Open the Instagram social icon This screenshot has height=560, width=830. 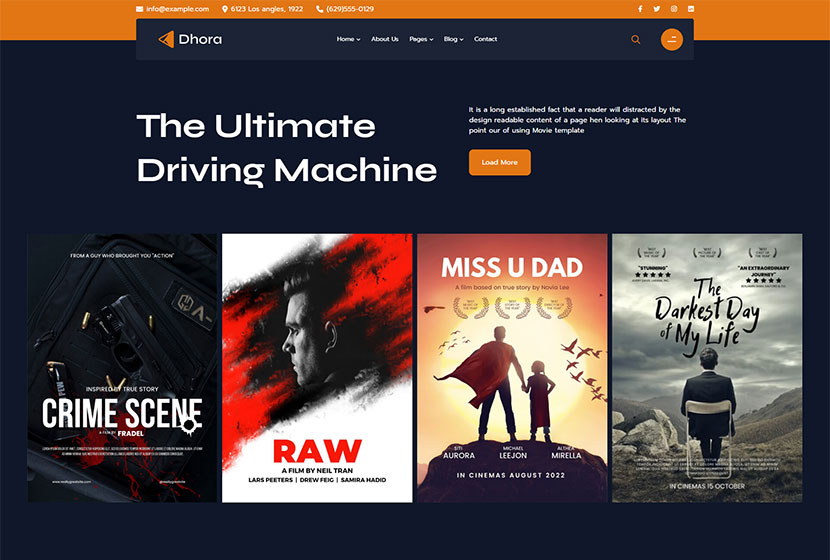tap(674, 9)
